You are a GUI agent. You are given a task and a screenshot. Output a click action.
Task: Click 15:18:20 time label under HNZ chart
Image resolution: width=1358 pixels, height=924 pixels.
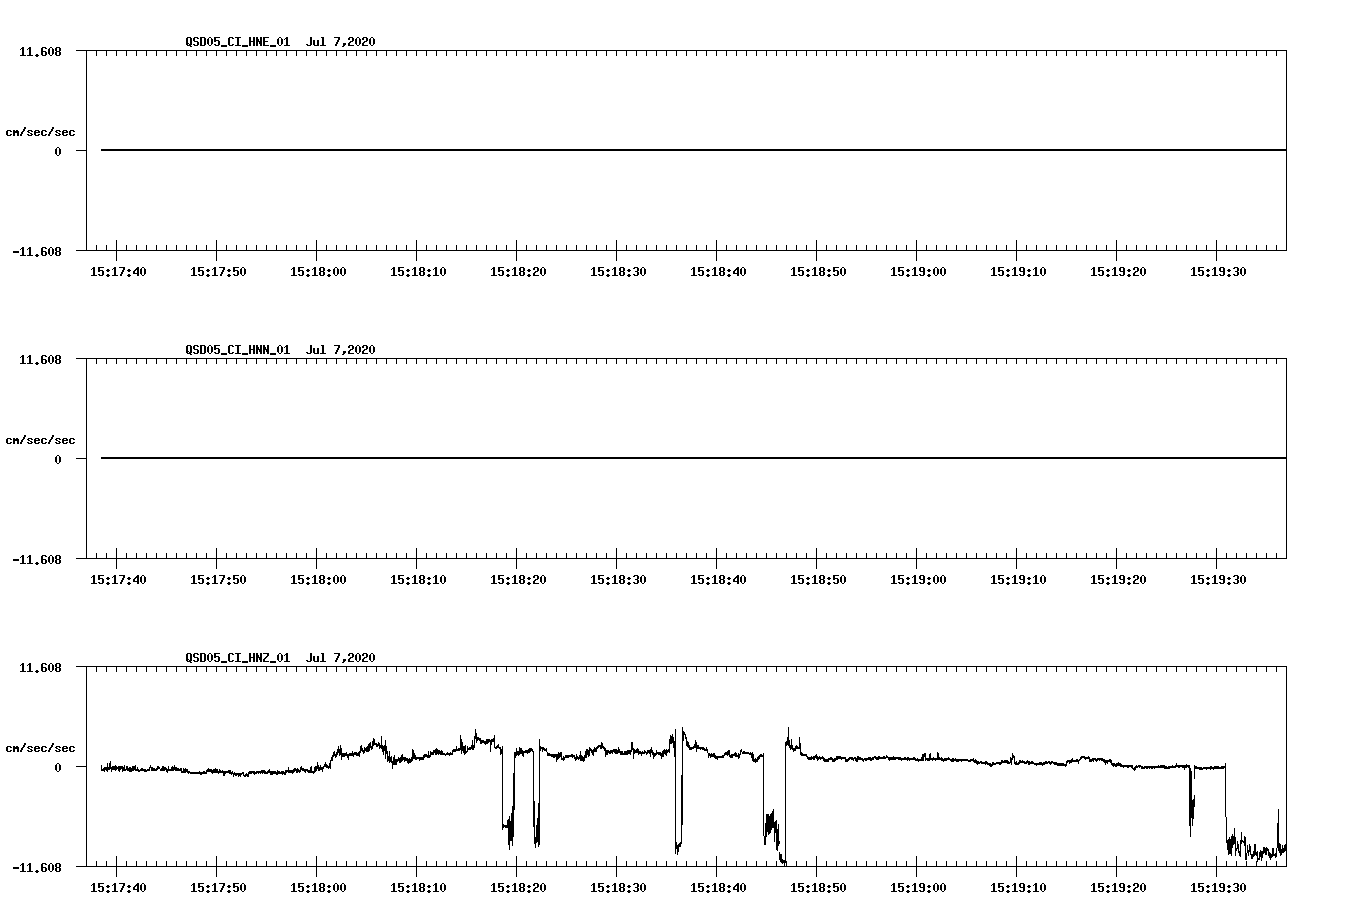click(x=518, y=888)
